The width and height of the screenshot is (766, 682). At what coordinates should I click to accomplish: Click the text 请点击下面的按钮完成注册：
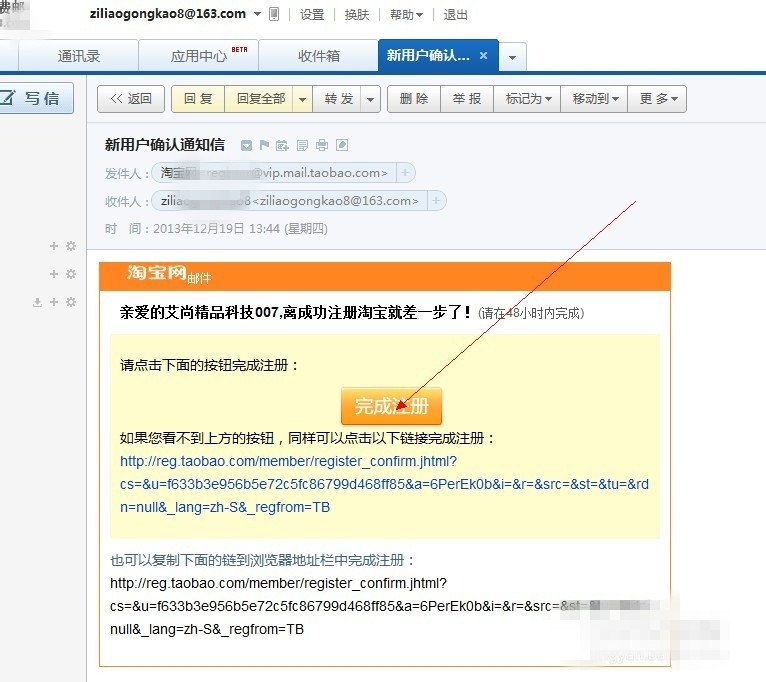tap(210, 365)
